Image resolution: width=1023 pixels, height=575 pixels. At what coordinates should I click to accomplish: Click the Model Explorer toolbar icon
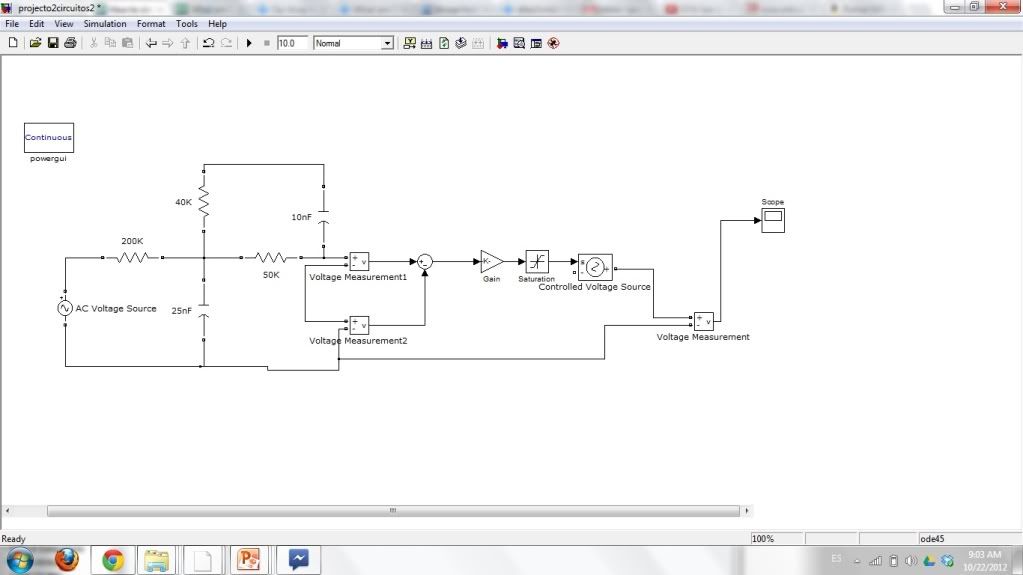(x=519, y=43)
